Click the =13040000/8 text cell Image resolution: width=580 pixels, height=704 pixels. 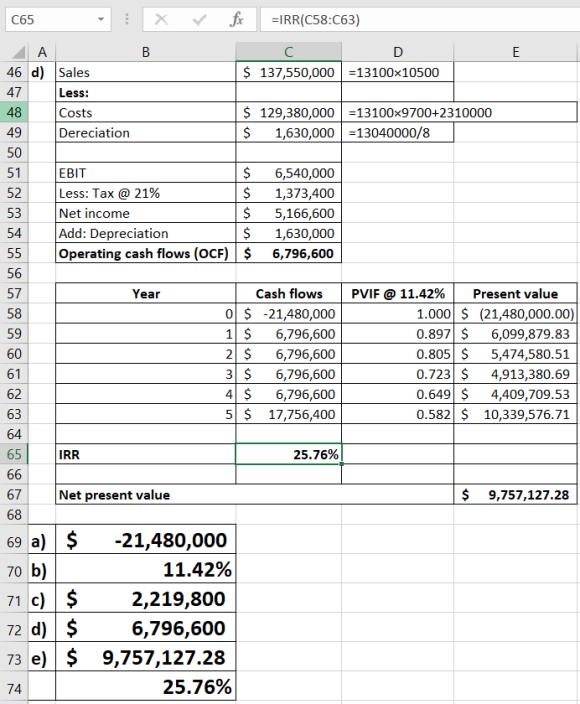tap(398, 133)
